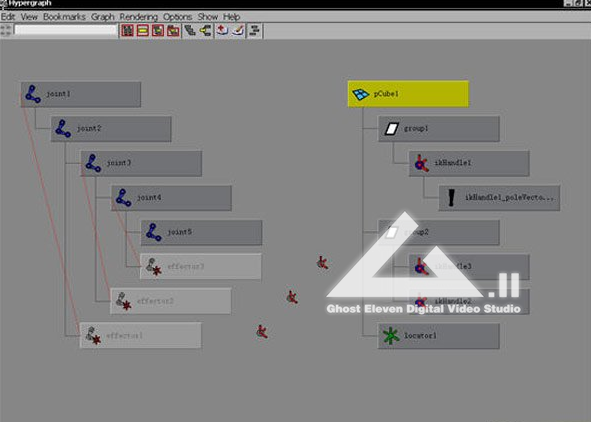Select the joint2 node icon
The width and height of the screenshot is (591, 422).
[x=63, y=128]
